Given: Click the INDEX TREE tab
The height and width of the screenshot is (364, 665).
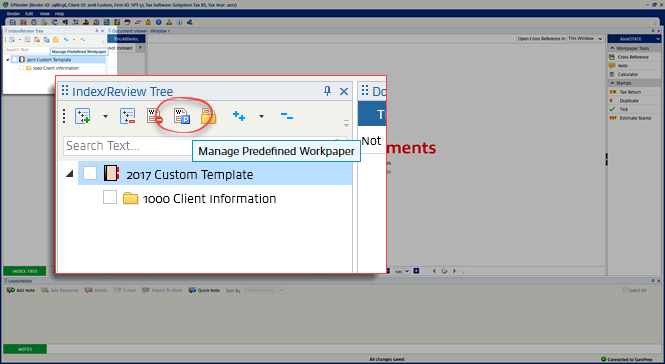Looking at the screenshot, I should [x=25, y=271].
